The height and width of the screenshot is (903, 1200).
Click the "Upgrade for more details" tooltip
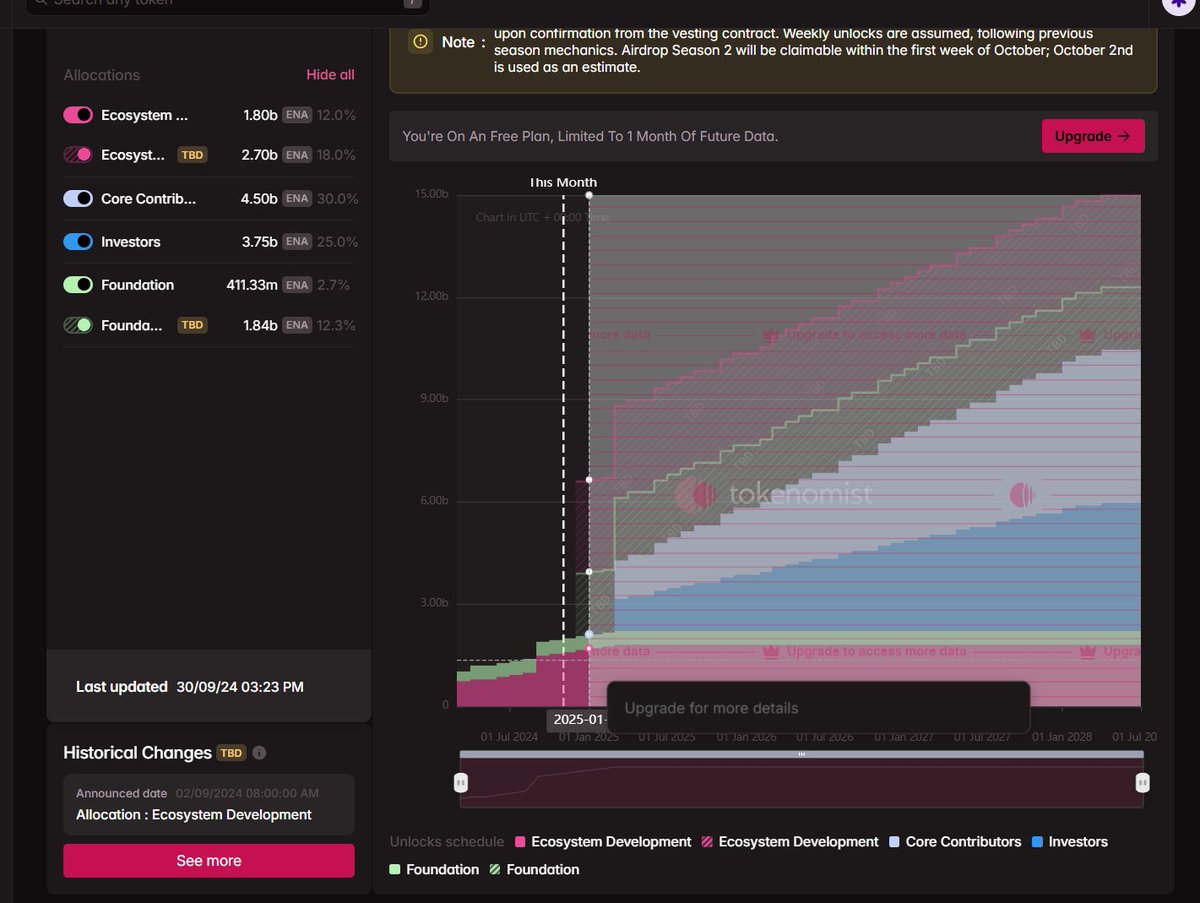click(x=818, y=708)
